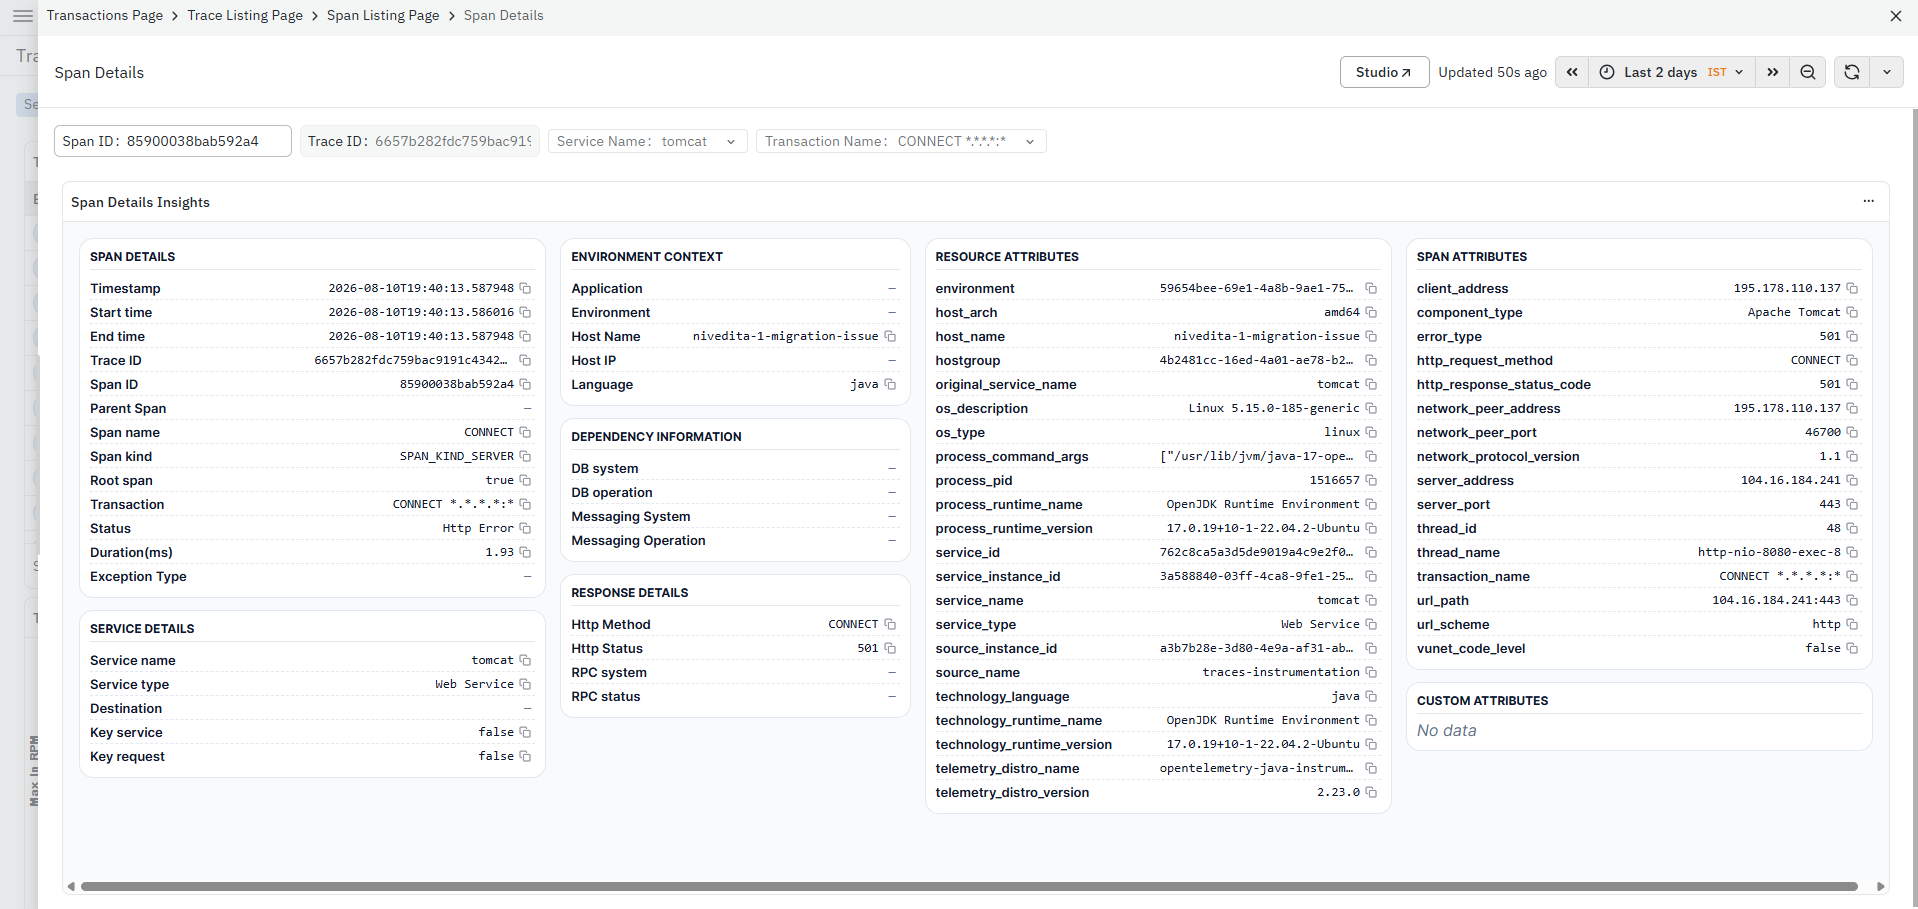Viewport: 1918px width, 909px height.
Task: Shift time range forward
Action: (x=1773, y=72)
